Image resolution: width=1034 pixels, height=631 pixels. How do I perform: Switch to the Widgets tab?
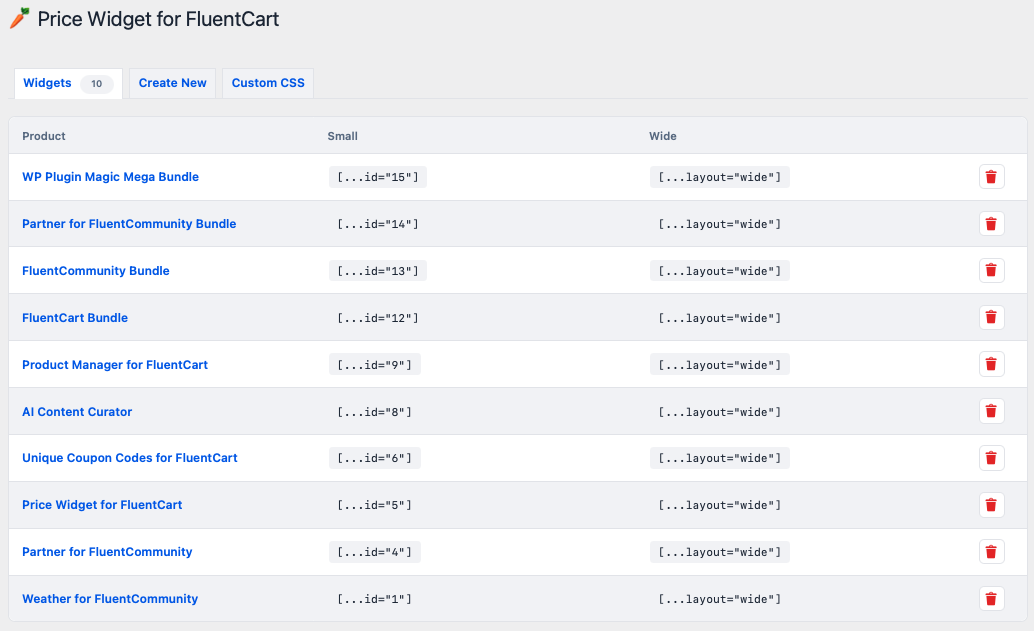tap(68, 83)
